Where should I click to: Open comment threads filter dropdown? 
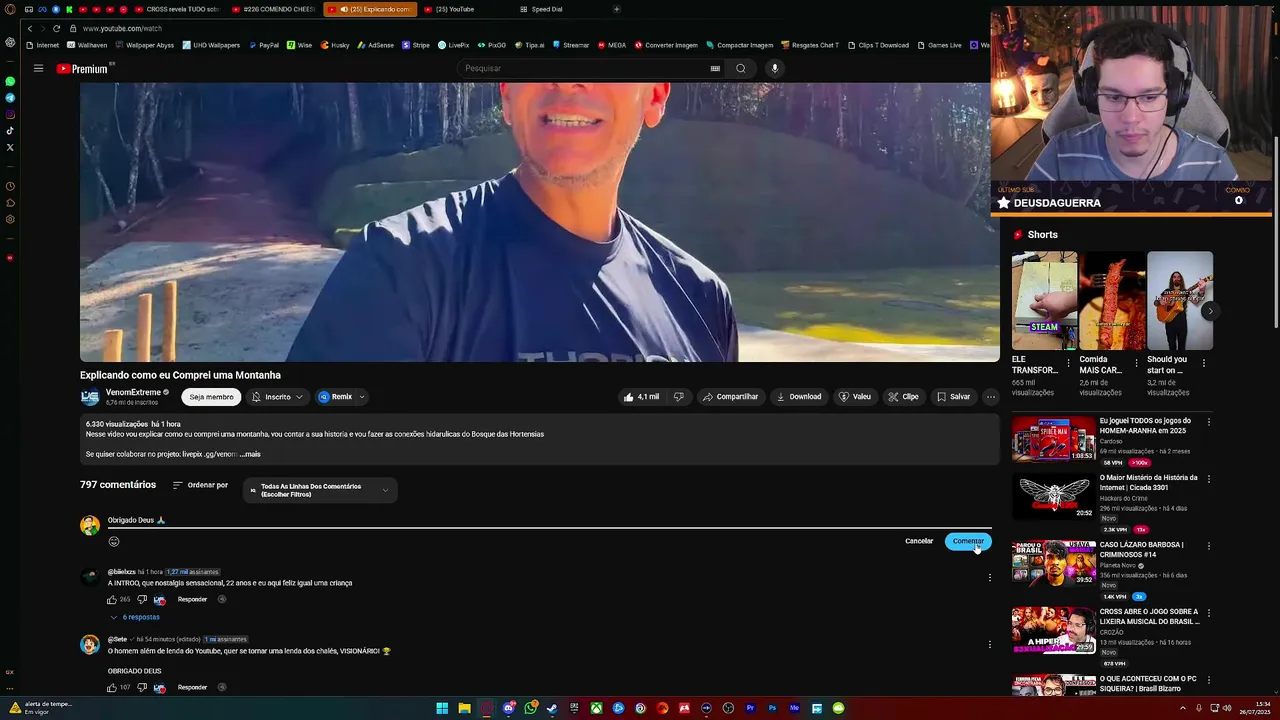click(x=320, y=490)
